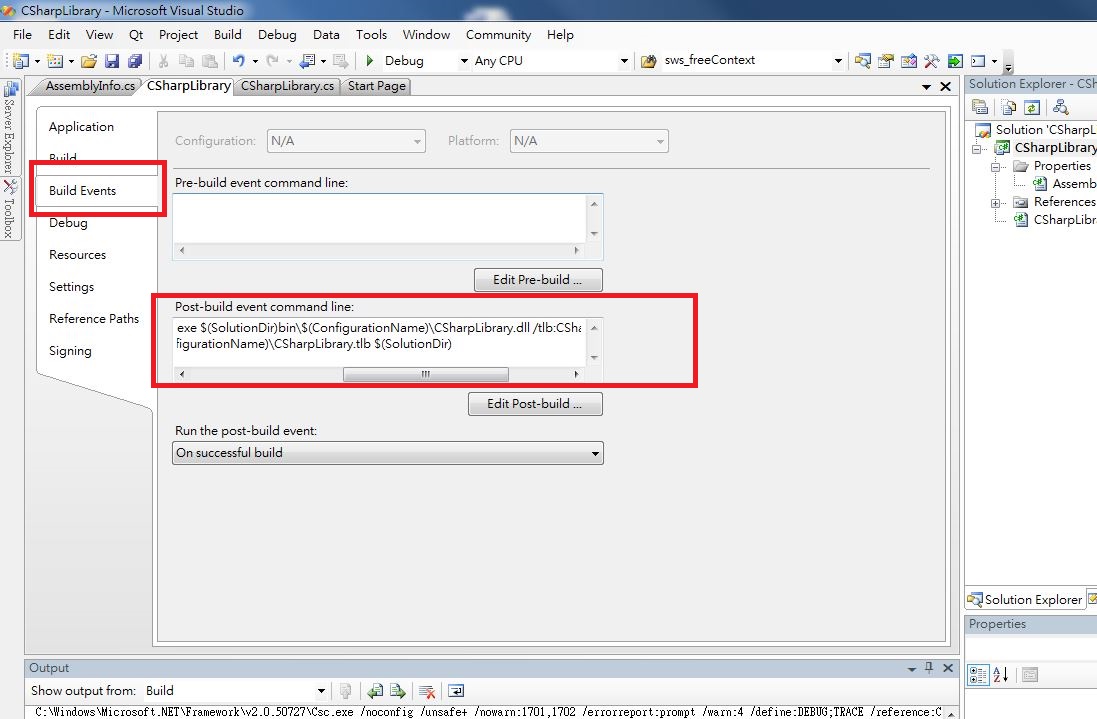Image resolution: width=1097 pixels, height=719 pixels.
Task: Select the Debug settings page
Action: (x=68, y=224)
